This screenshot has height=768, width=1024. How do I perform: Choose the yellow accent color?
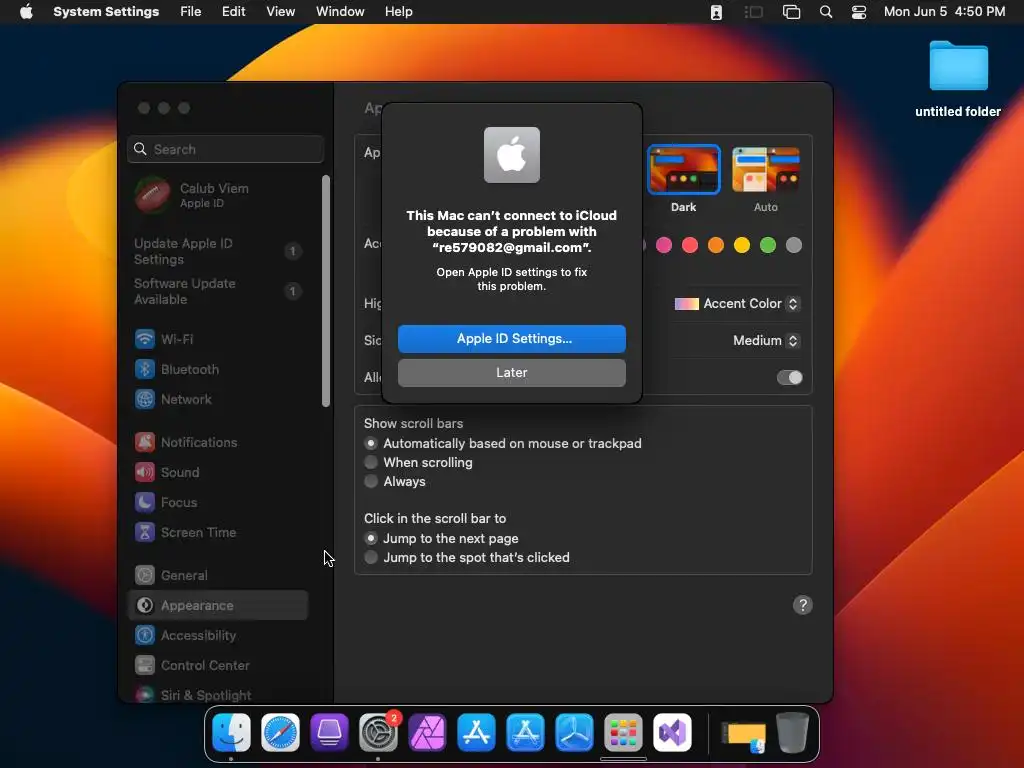742,245
